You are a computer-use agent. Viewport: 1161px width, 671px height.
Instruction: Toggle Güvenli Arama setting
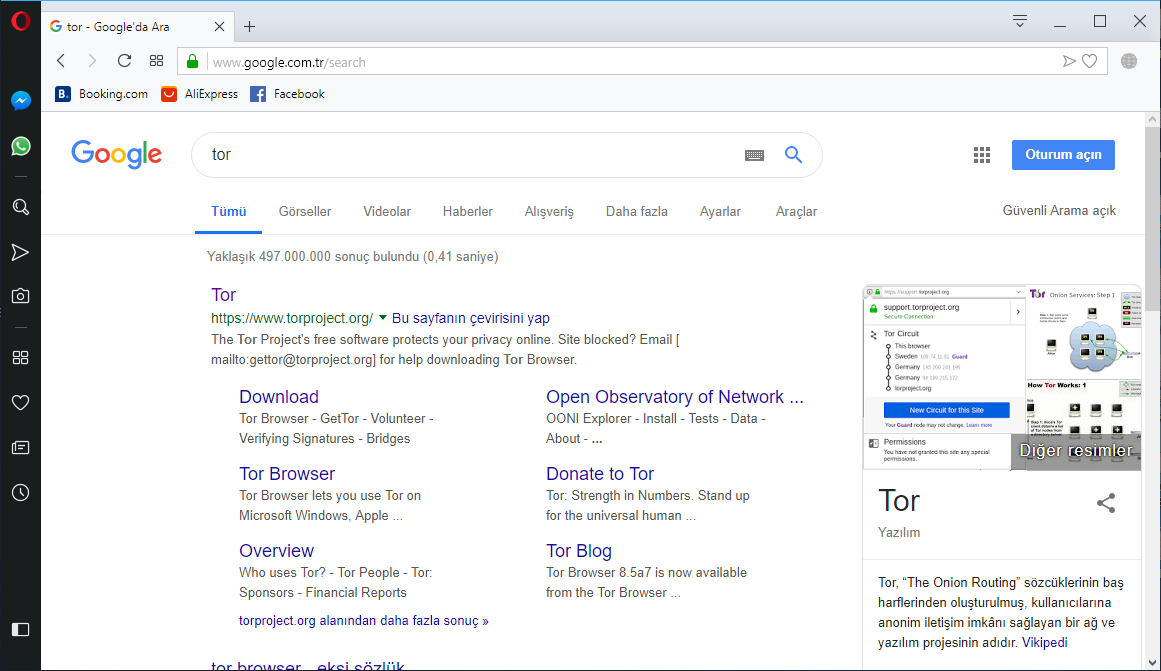pos(1058,210)
